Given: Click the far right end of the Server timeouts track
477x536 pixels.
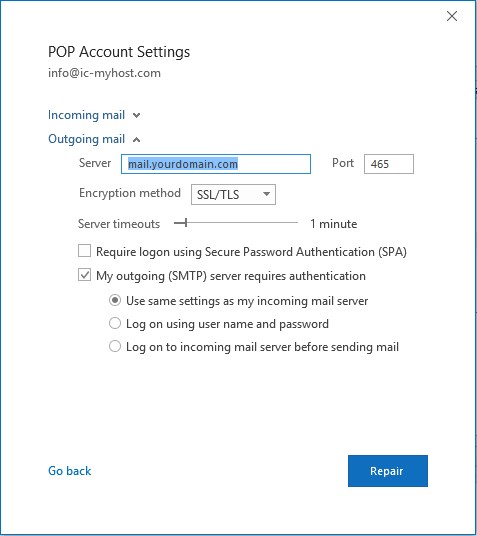Looking at the screenshot, I should [296, 223].
